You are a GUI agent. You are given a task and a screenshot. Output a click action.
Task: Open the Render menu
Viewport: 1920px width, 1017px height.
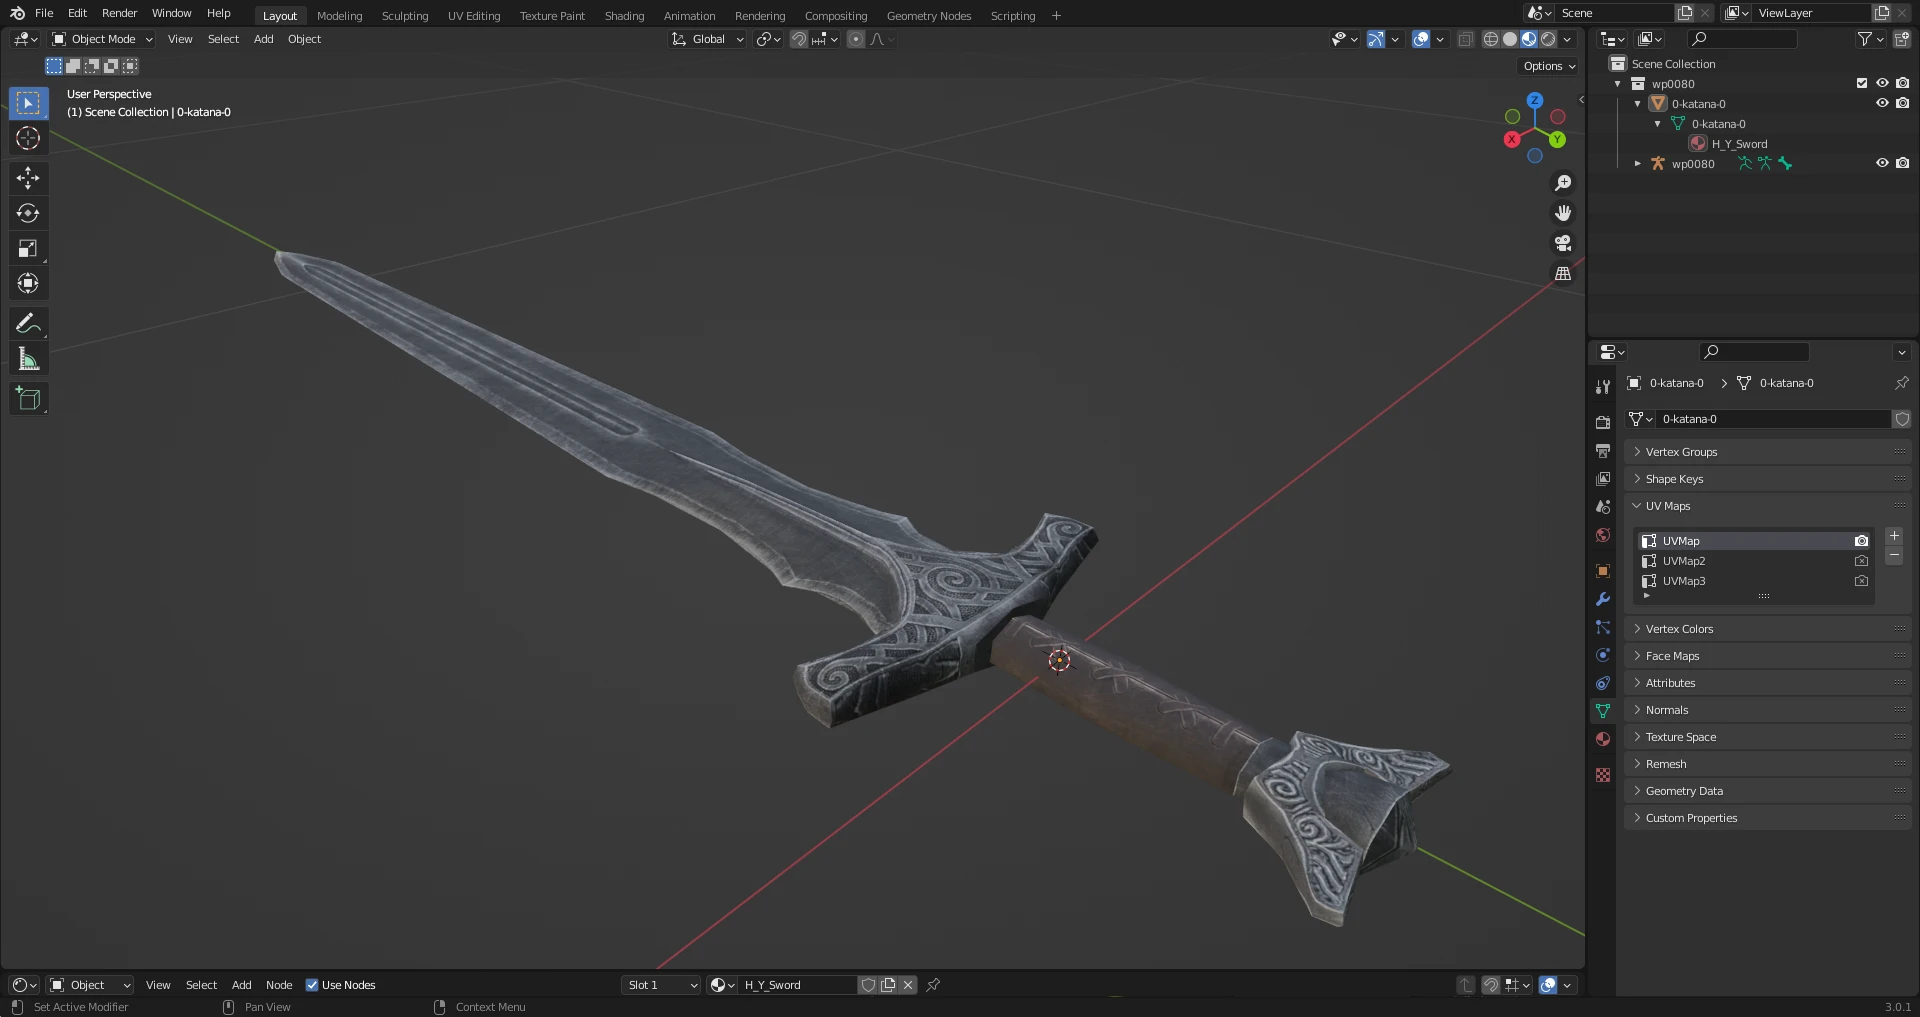pyautogui.click(x=119, y=13)
